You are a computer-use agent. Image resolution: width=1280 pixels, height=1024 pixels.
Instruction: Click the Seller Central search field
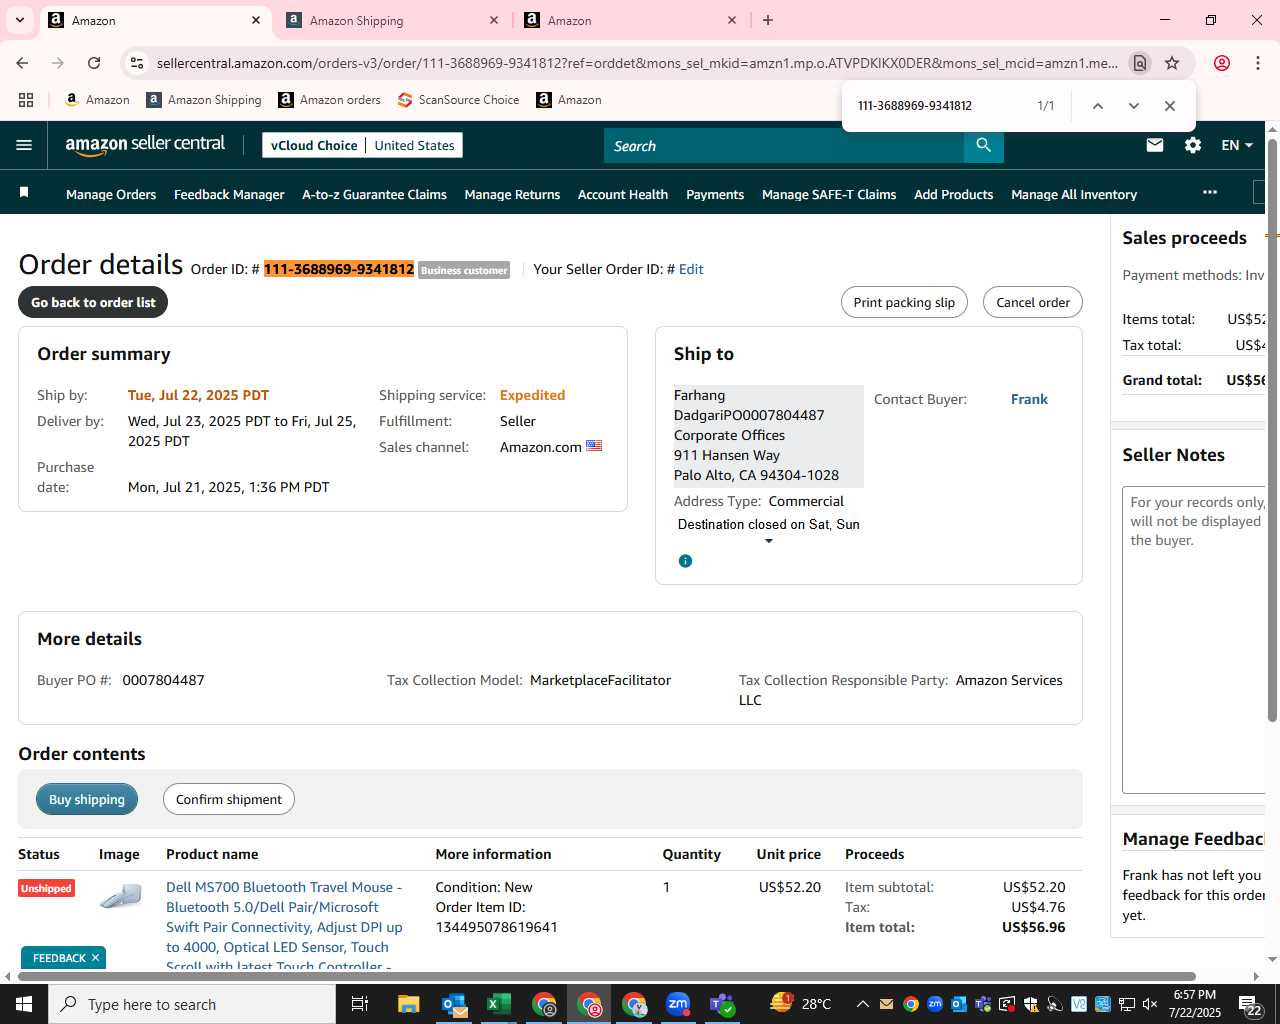784,146
